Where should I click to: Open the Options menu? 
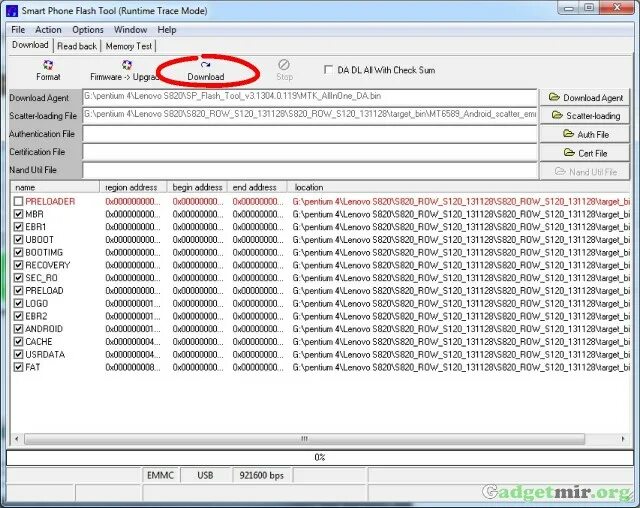click(88, 30)
